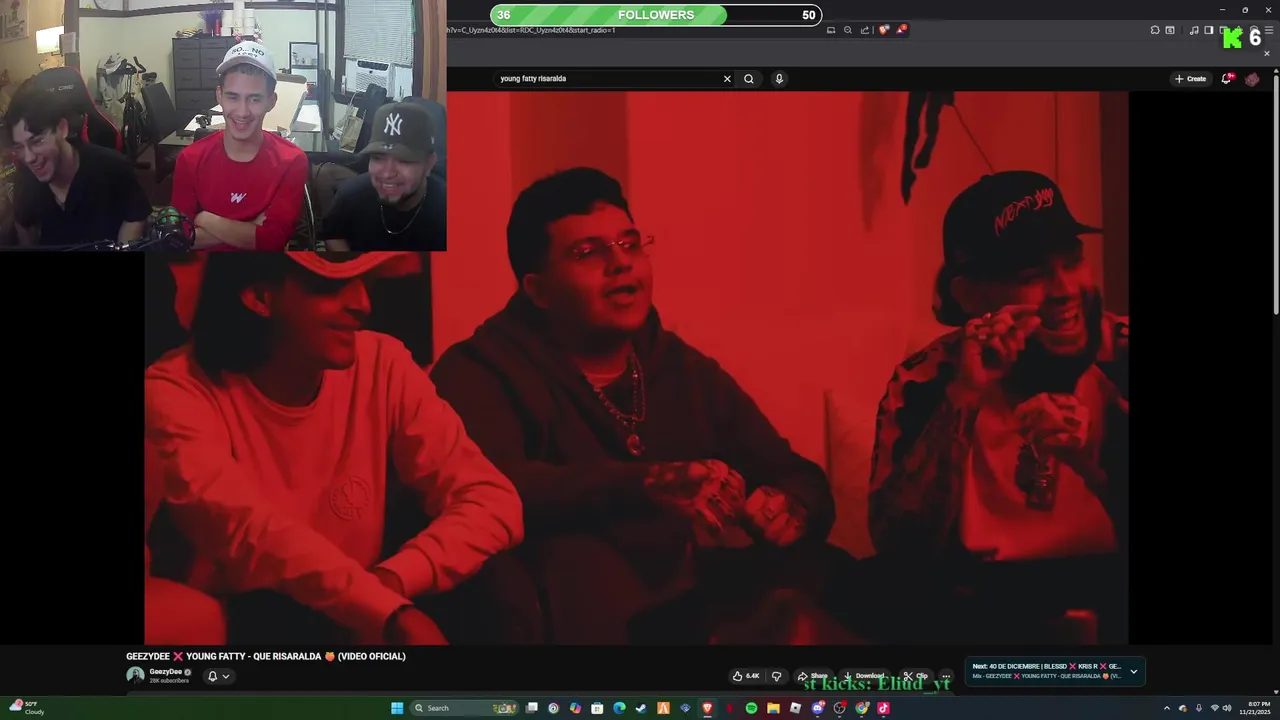The height and width of the screenshot is (720, 1280).
Task: Toggle the GeezyDee notification bell dropdown
Action: click(x=218, y=676)
